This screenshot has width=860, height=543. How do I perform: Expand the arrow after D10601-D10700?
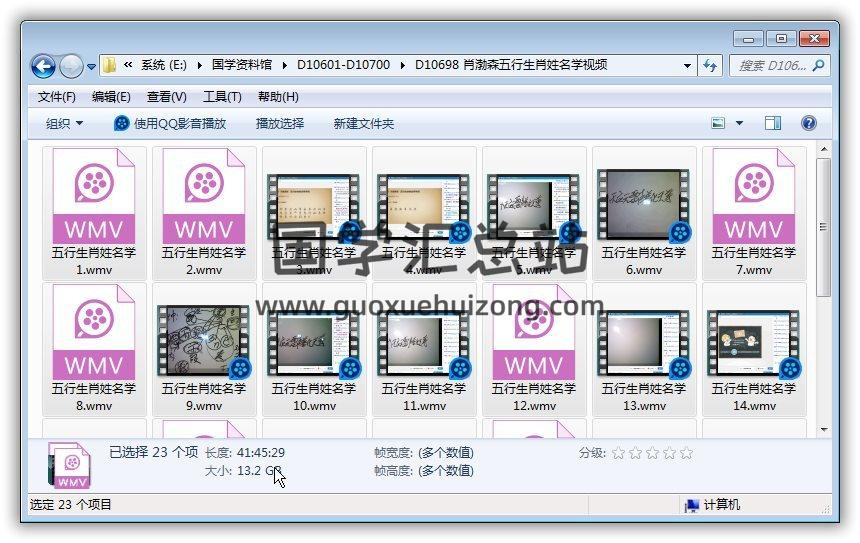(403, 65)
